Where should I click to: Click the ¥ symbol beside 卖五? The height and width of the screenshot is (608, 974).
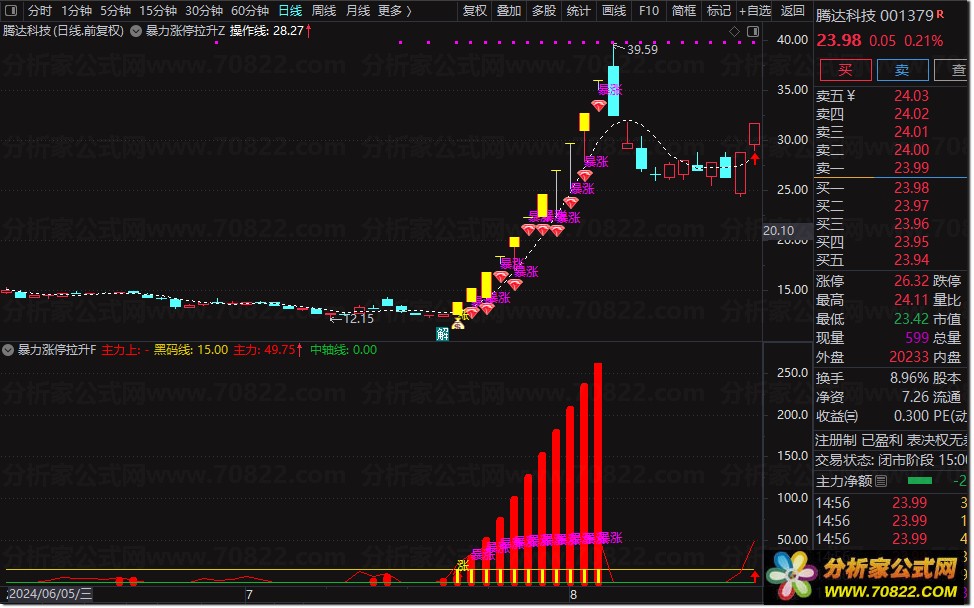tap(851, 96)
